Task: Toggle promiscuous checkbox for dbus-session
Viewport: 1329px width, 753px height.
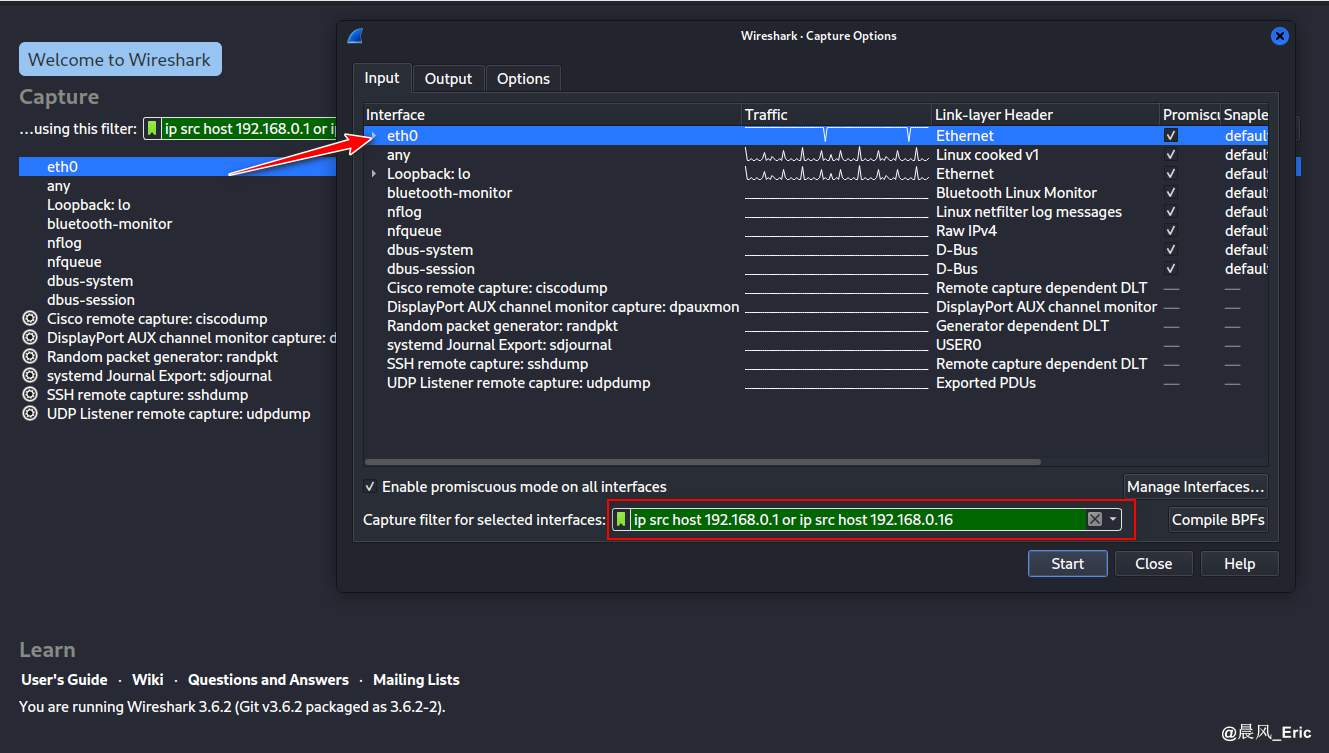Action: (1171, 269)
